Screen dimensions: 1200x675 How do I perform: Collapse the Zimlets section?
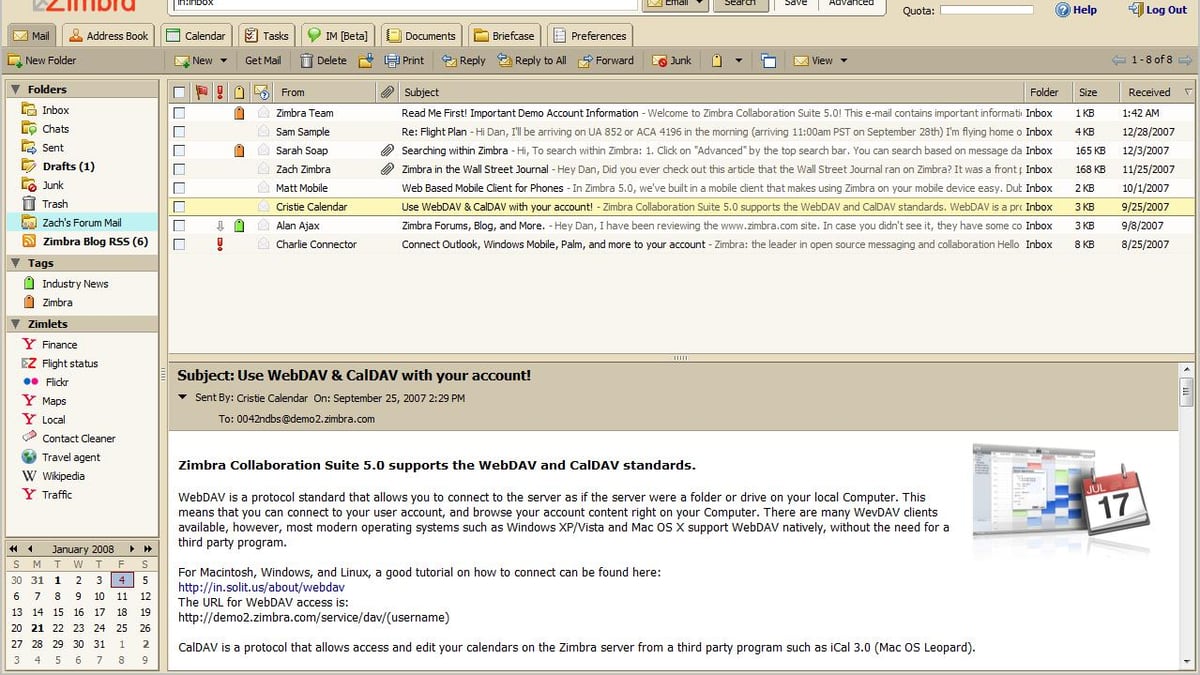pos(16,324)
